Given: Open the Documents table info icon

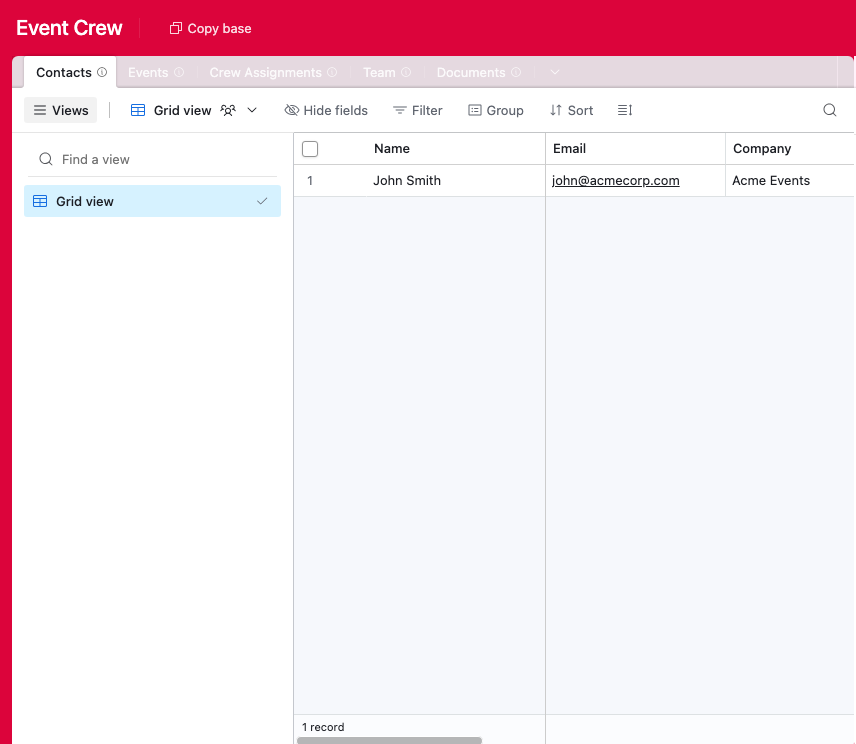Looking at the screenshot, I should [x=516, y=72].
